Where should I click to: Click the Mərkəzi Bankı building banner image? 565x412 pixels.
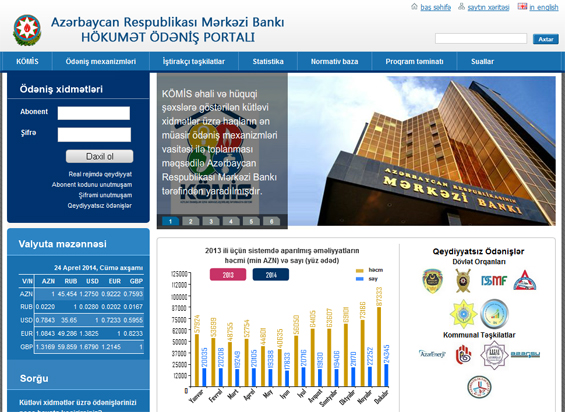tap(422, 151)
